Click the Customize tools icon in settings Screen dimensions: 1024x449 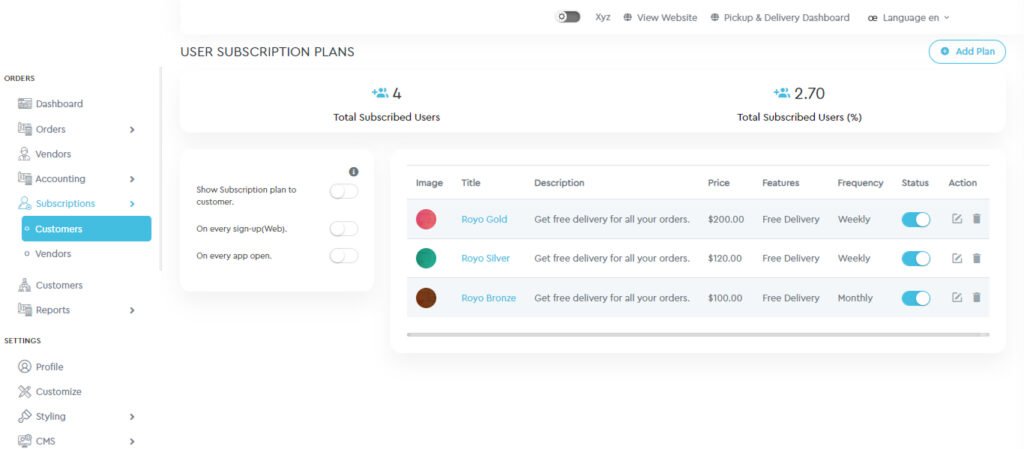[25, 392]
